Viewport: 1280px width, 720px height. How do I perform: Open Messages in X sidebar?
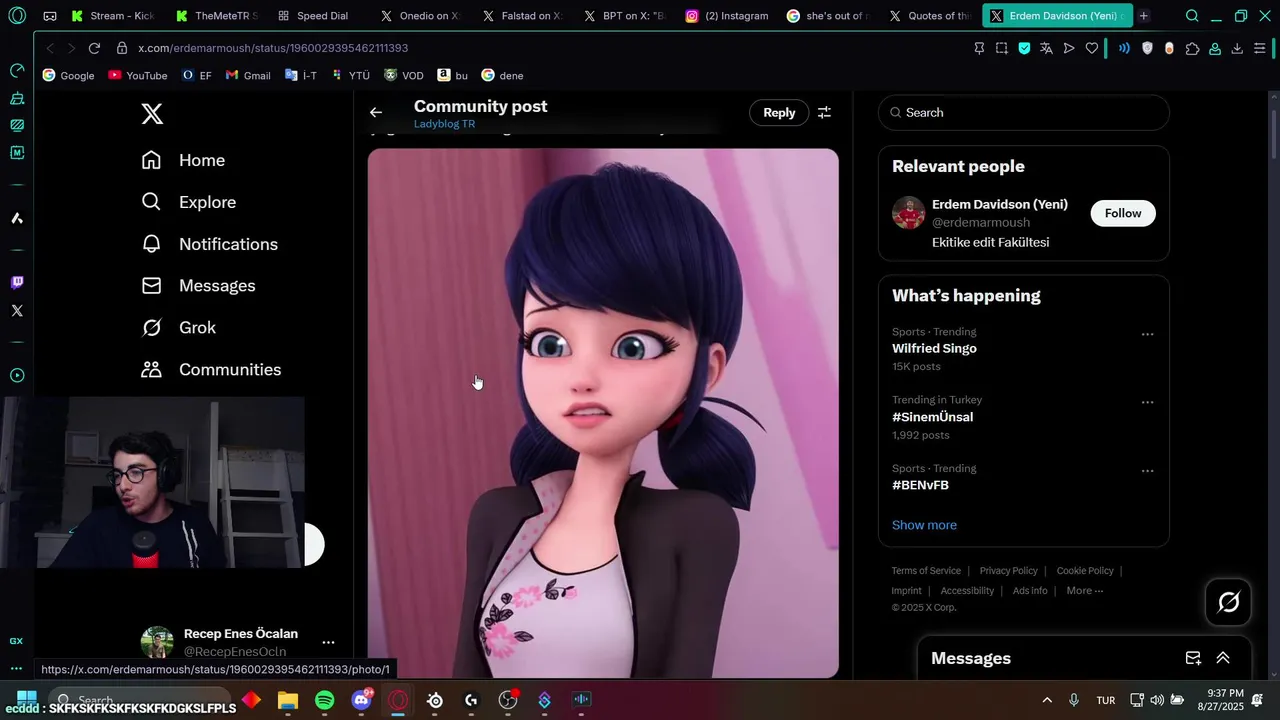[199, 286]
